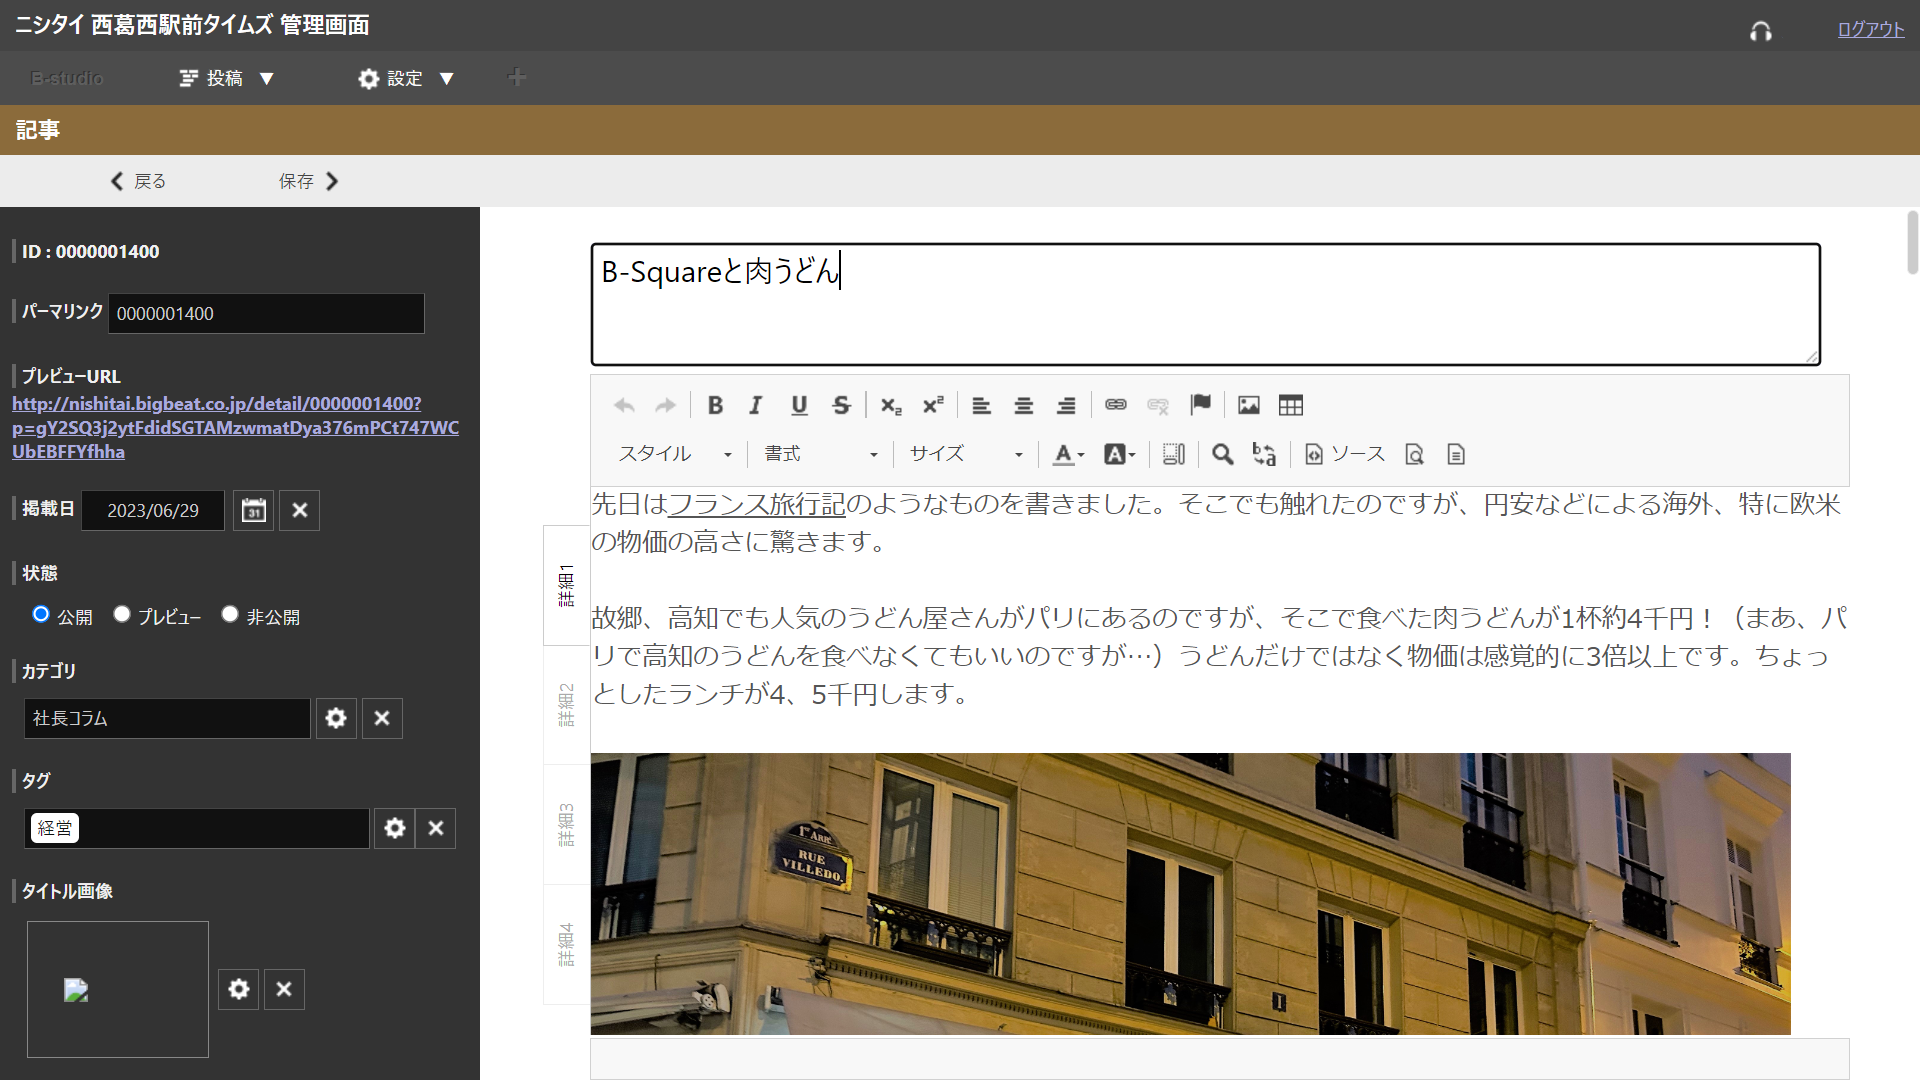Insert an image into the article
Image resolution: width=1920 pixels, height=1080 pixels.
(x=1248, y=405)
